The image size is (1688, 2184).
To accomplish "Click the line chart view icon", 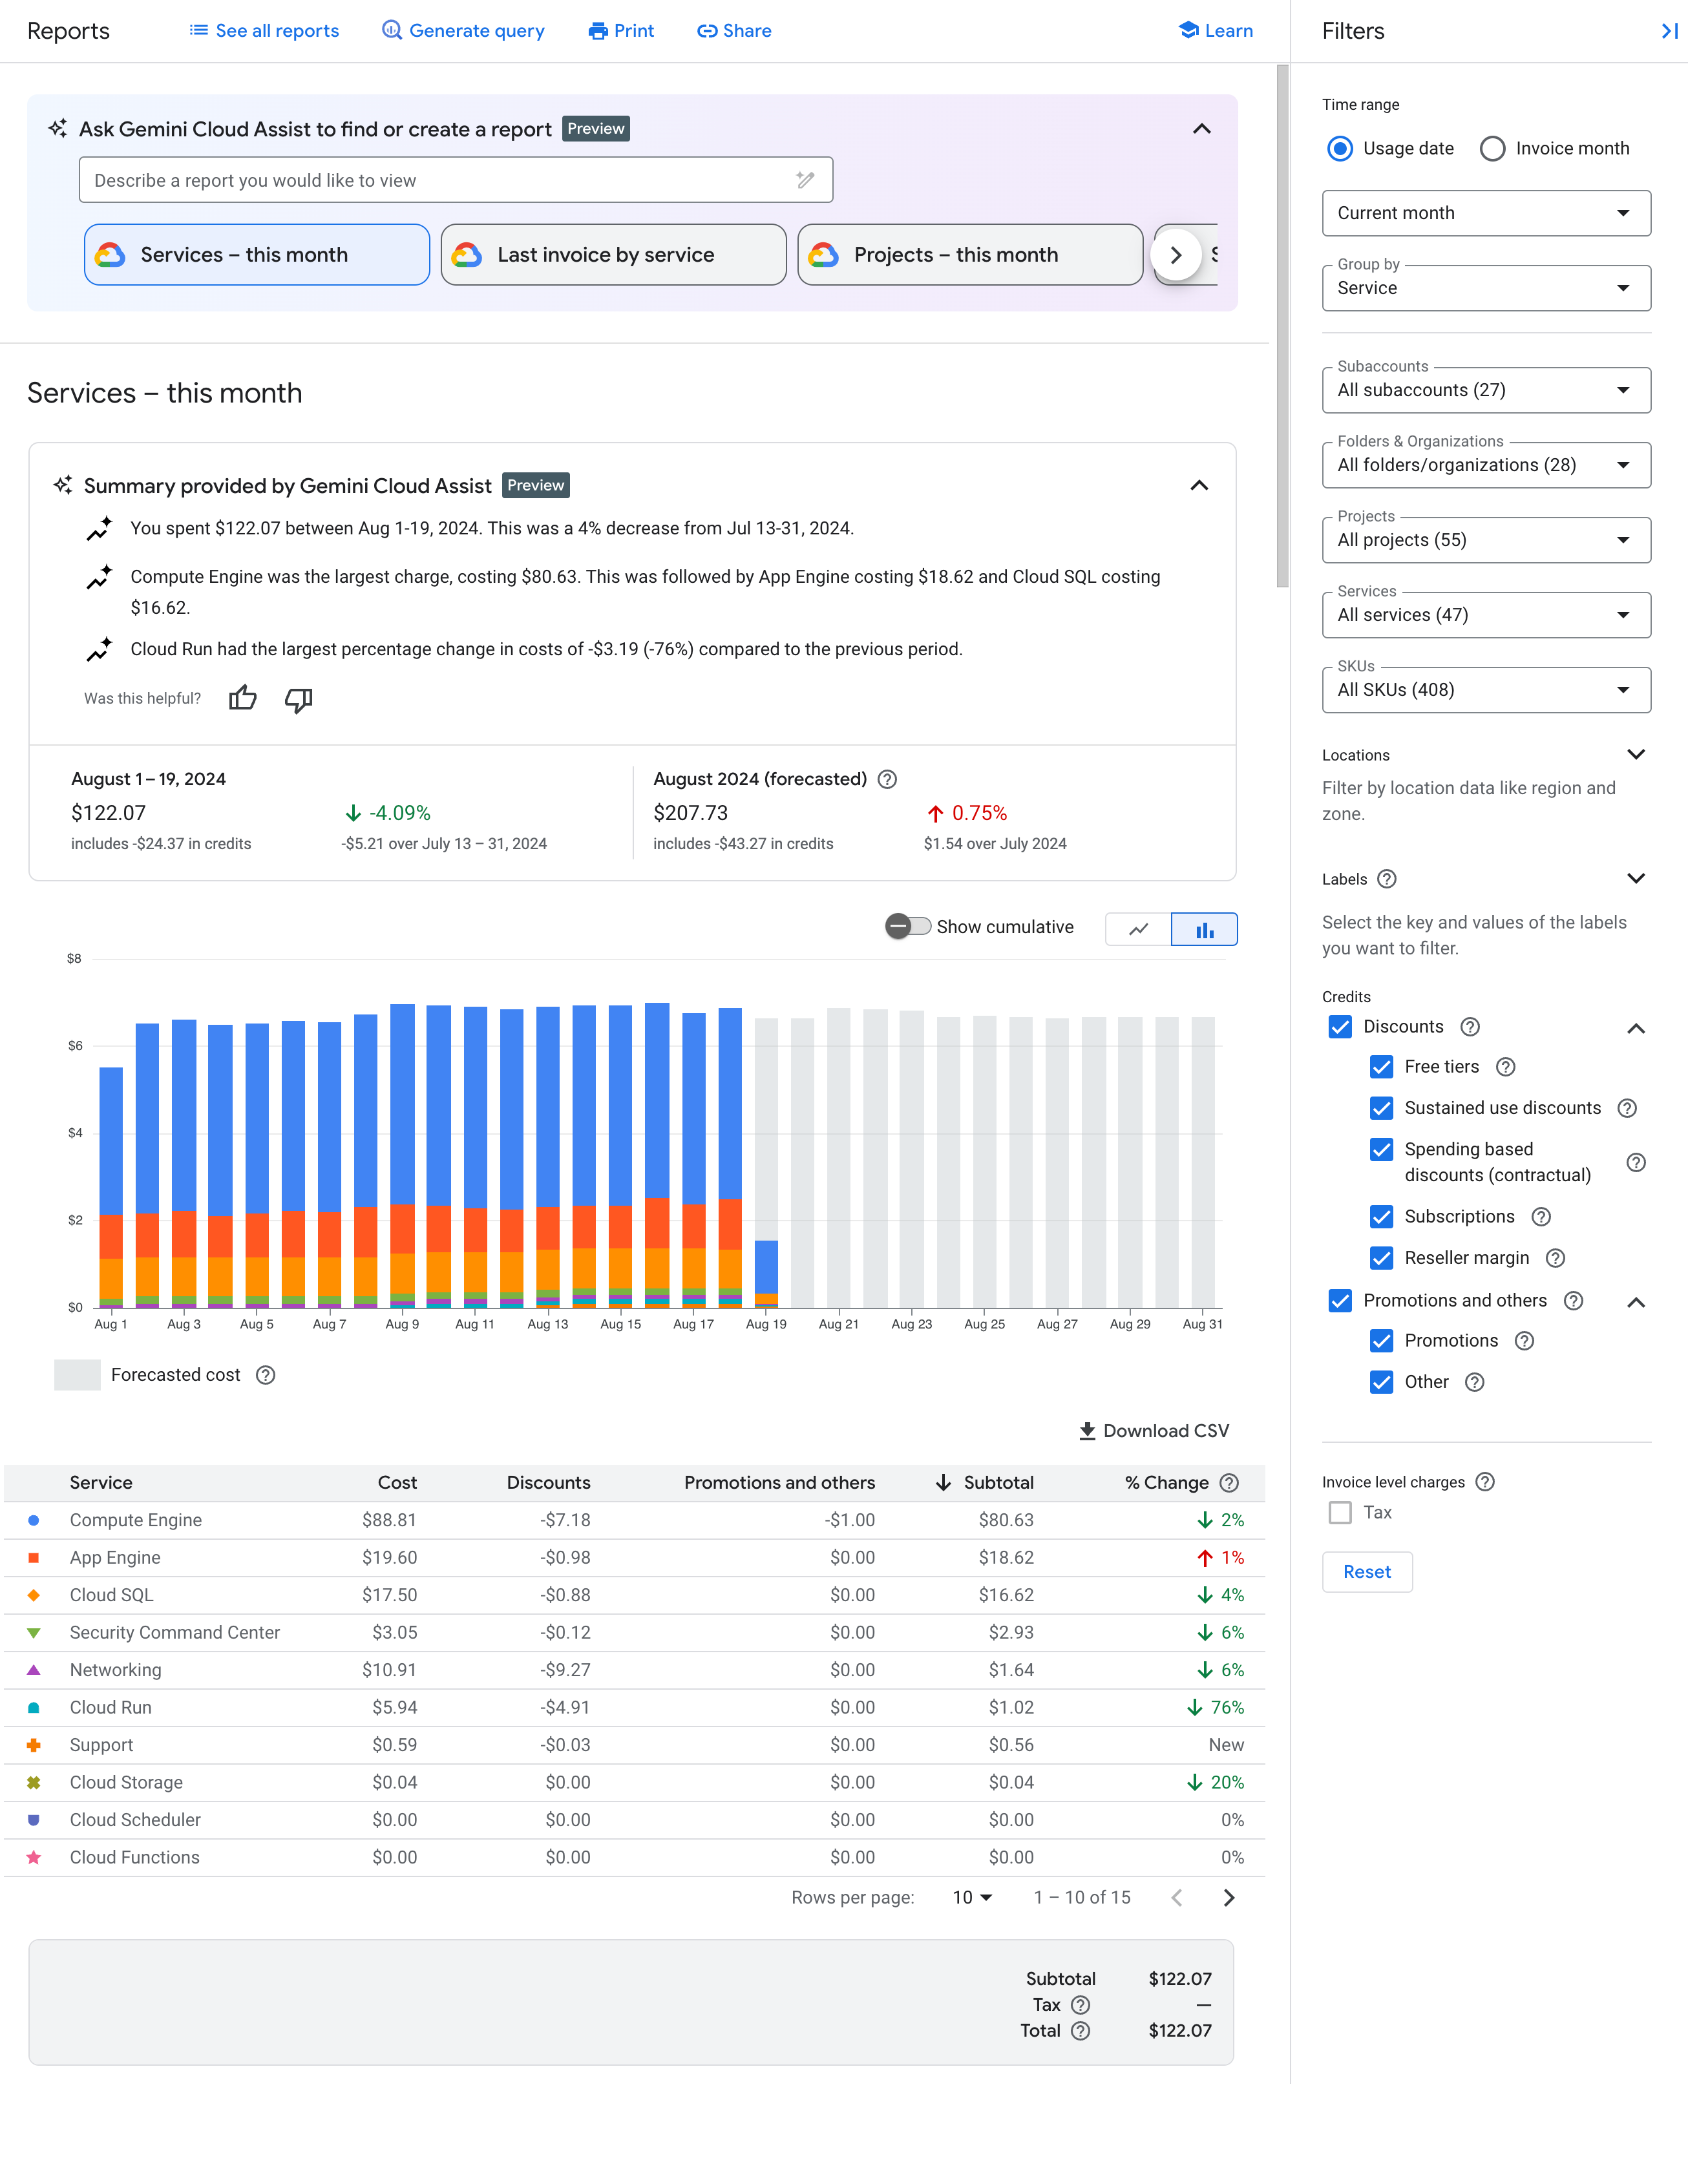I will [x=1138, y=927].
